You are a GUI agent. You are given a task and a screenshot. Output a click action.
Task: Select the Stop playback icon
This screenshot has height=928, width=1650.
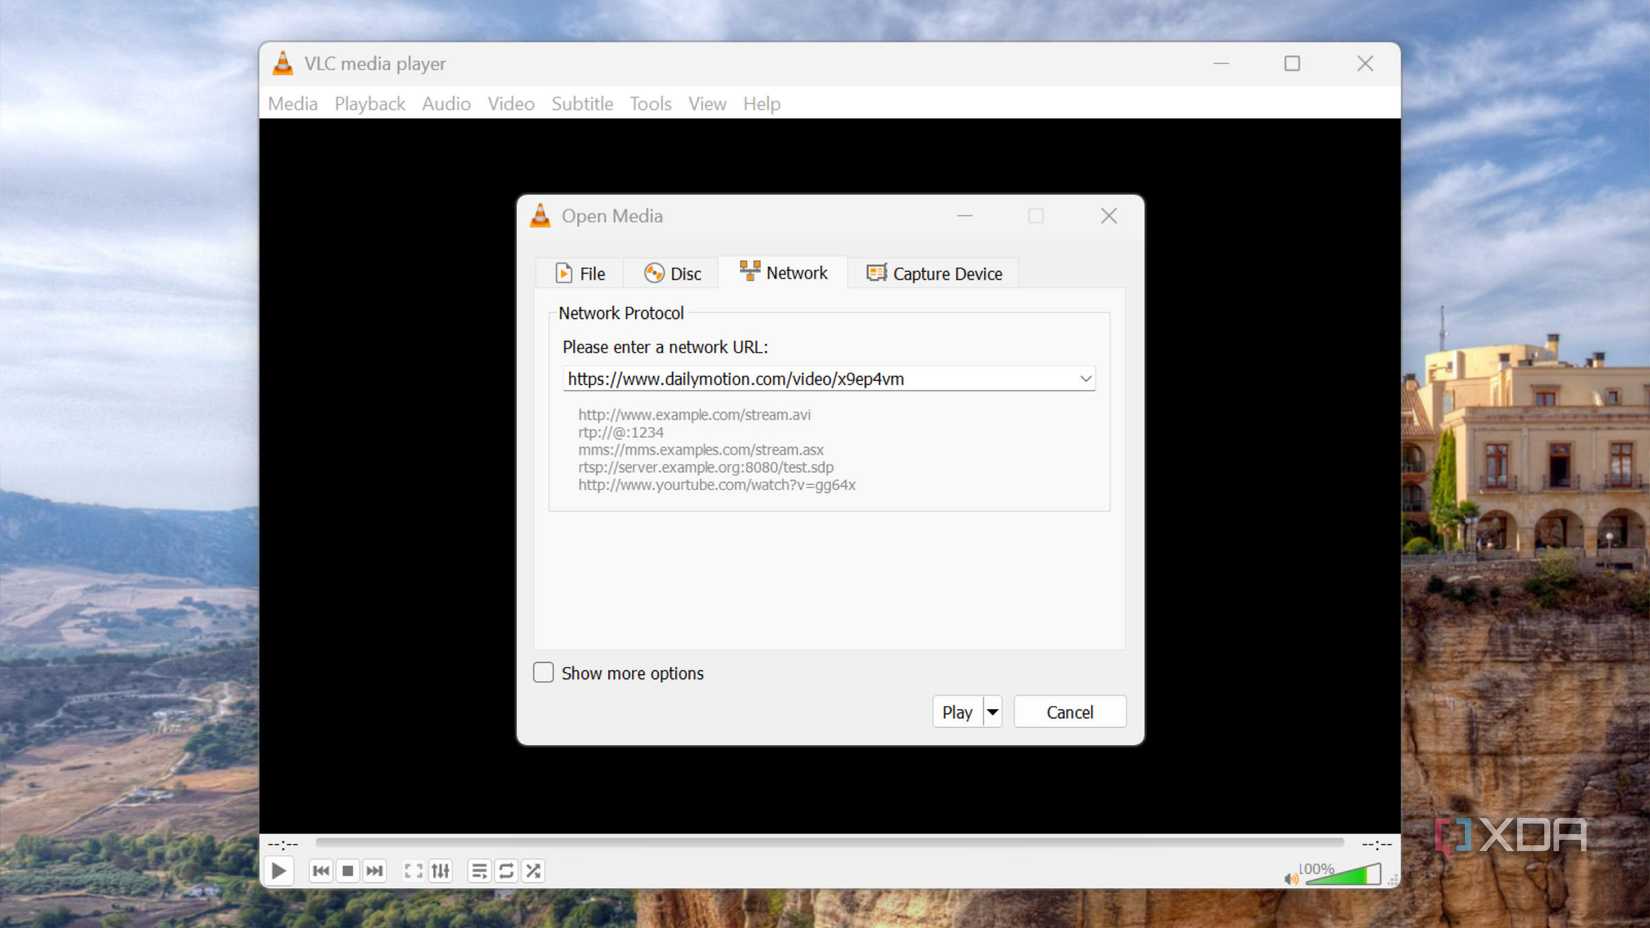pyautogui.click(x=347, y=870)
